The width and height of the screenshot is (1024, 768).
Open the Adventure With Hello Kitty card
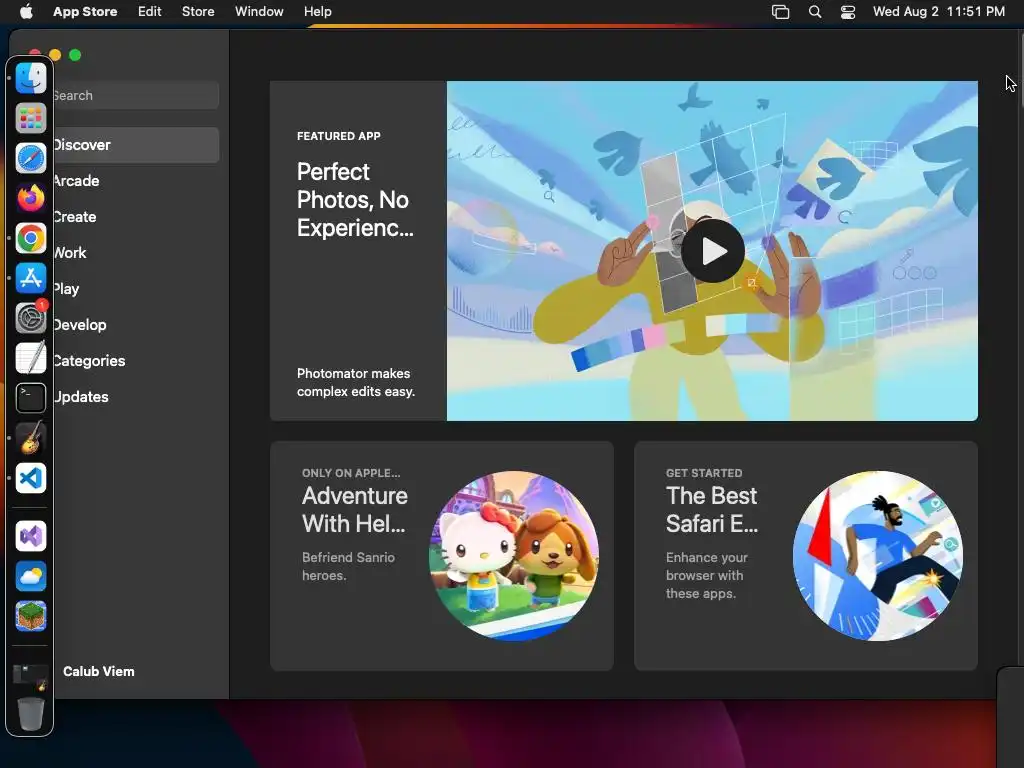coord(441,556)
